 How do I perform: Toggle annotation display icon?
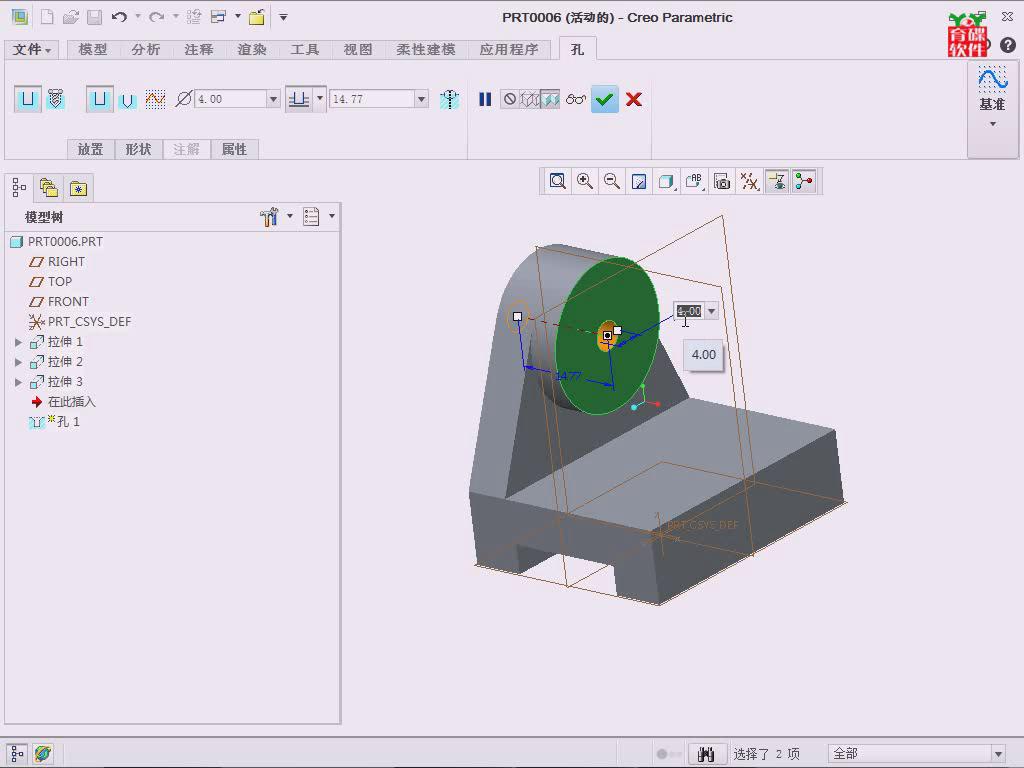[x=777, y=182]
